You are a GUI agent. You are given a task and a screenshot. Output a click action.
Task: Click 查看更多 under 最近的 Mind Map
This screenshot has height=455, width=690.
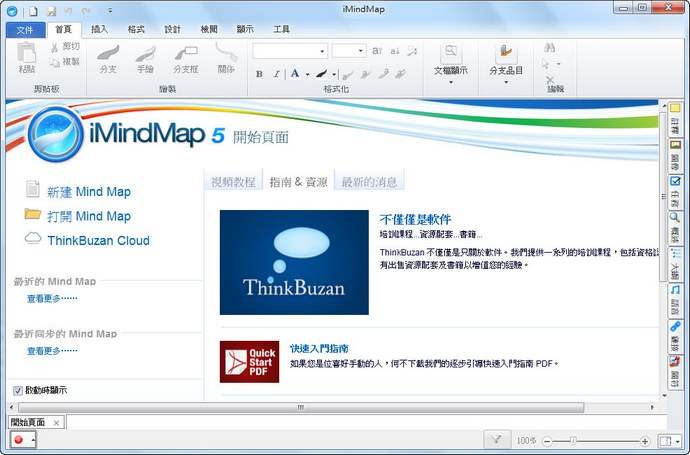pyautogui.click(x=52, y=299)
